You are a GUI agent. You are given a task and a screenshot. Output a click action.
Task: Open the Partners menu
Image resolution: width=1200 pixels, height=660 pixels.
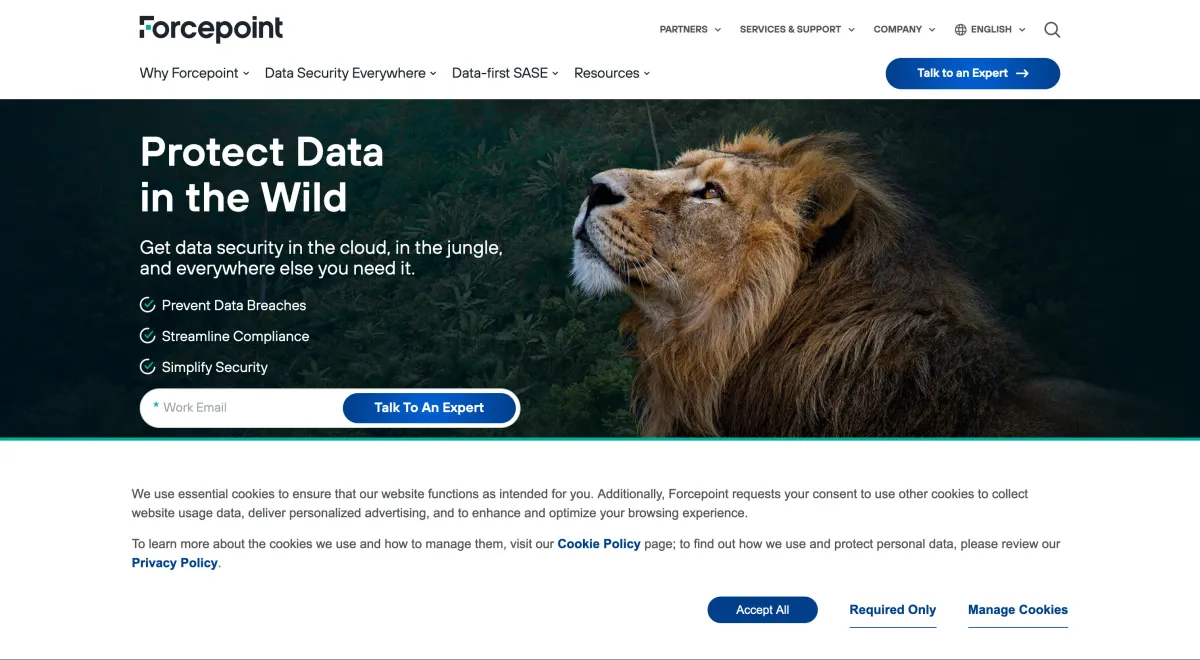(690, 30)
